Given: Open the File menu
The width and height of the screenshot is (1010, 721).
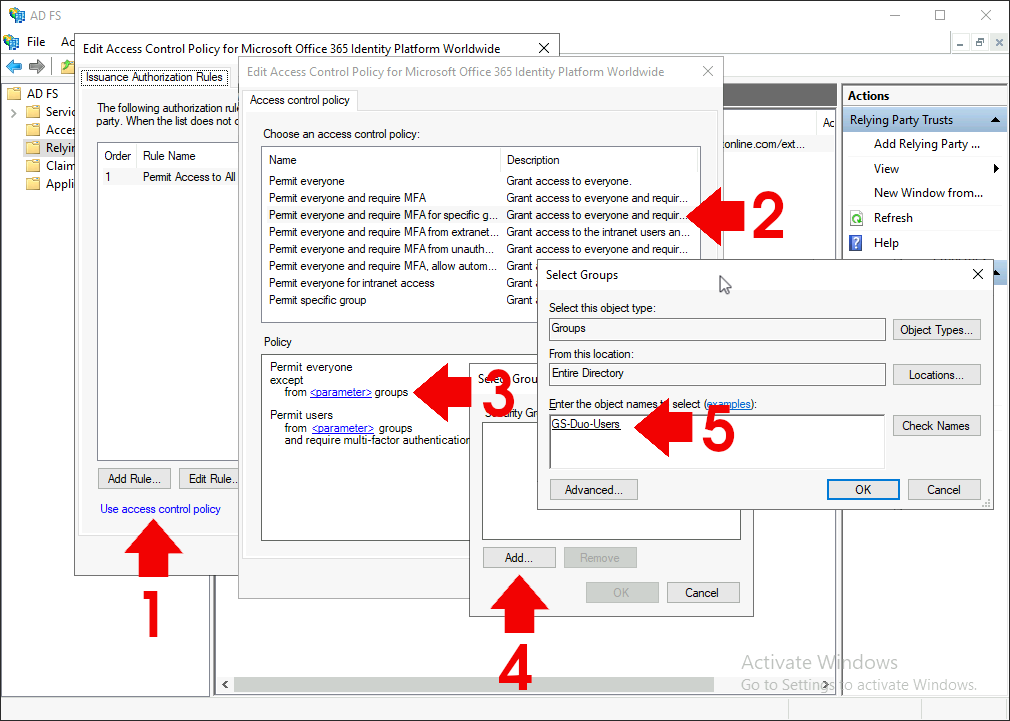Looking at the screenshot, I should point(36,42).
